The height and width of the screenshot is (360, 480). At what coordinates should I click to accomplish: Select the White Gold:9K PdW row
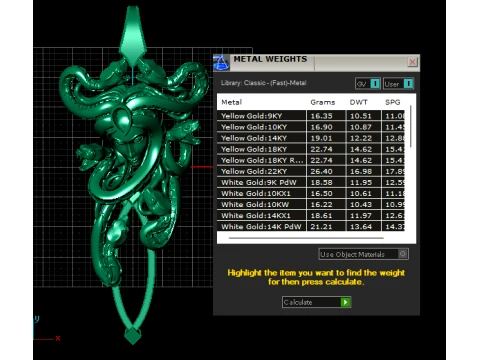pyautogui.click(x=311, y=182)
